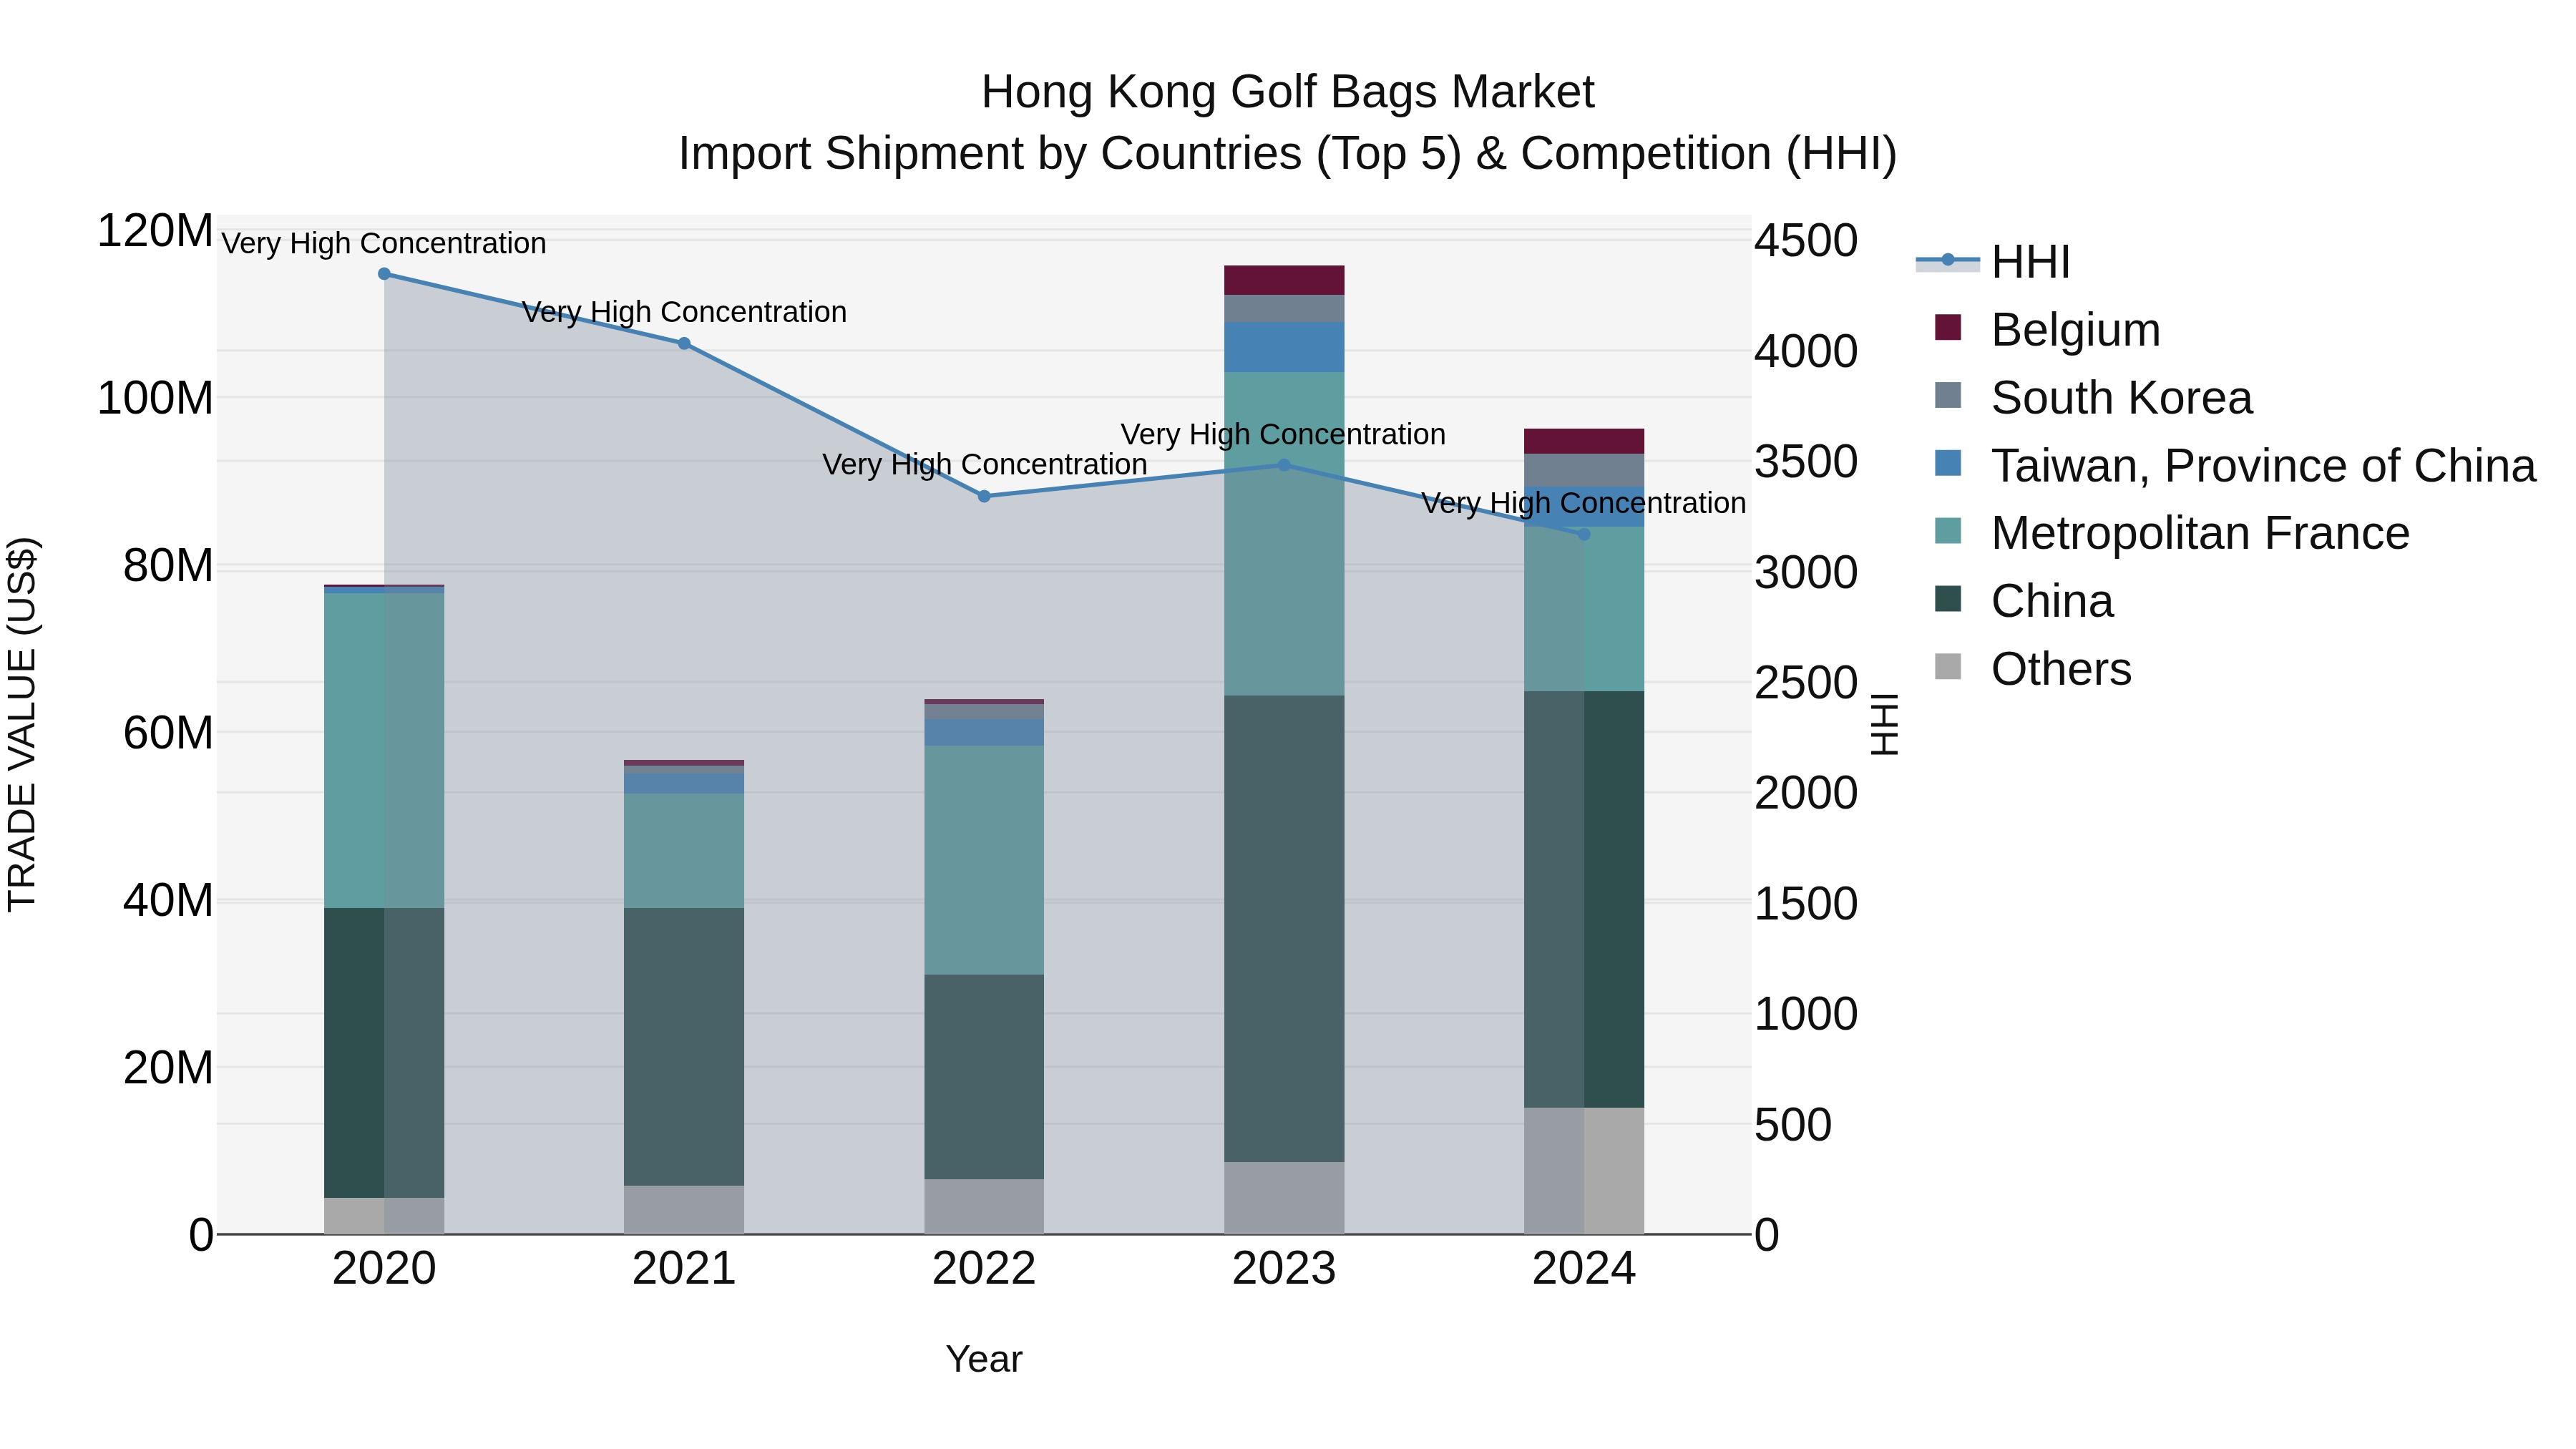Click the rotated HHI right axis title

[1884, 724]
